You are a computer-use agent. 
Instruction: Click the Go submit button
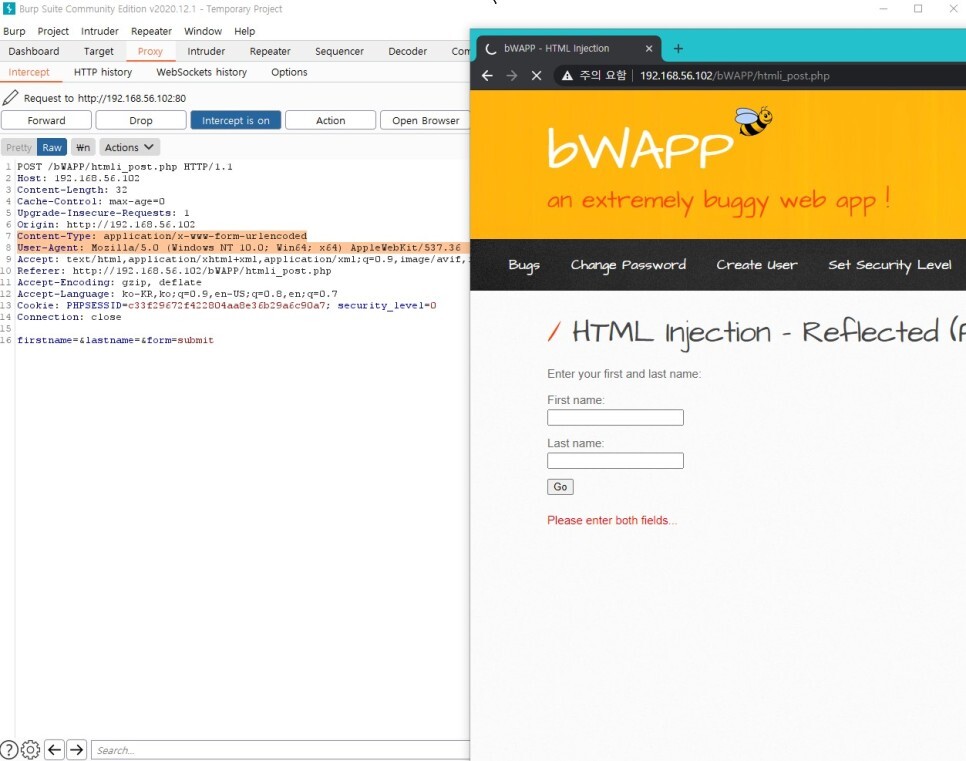tap(560, 487)
